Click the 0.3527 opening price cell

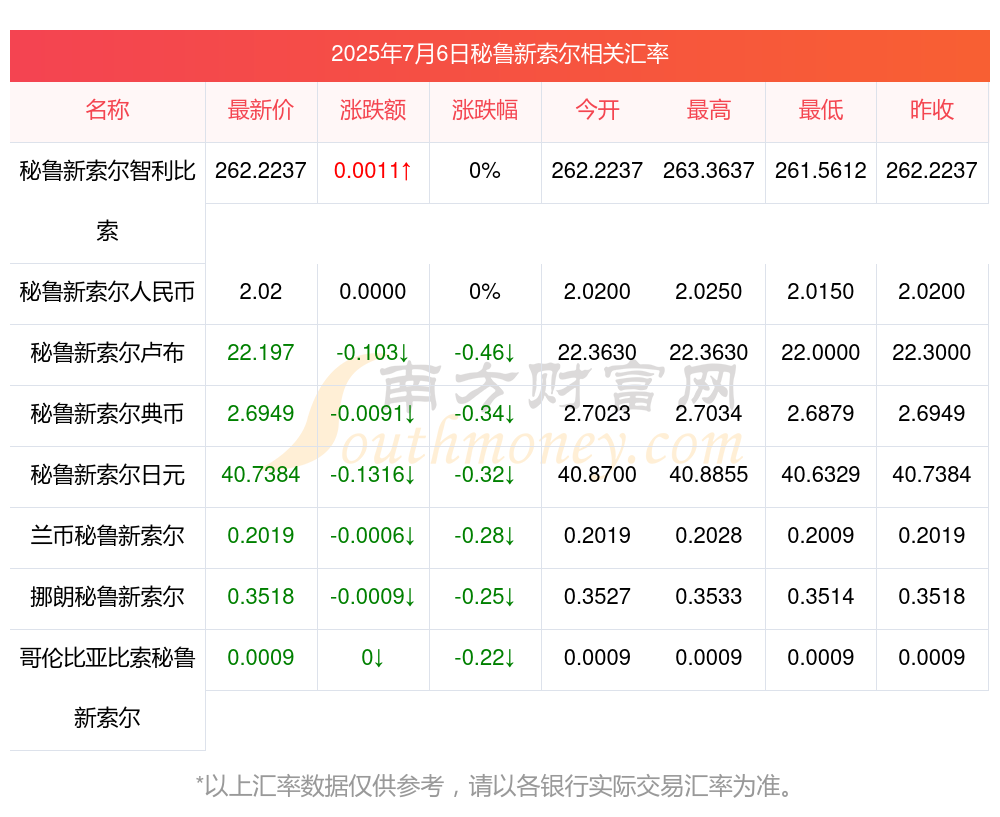(597, 596)
